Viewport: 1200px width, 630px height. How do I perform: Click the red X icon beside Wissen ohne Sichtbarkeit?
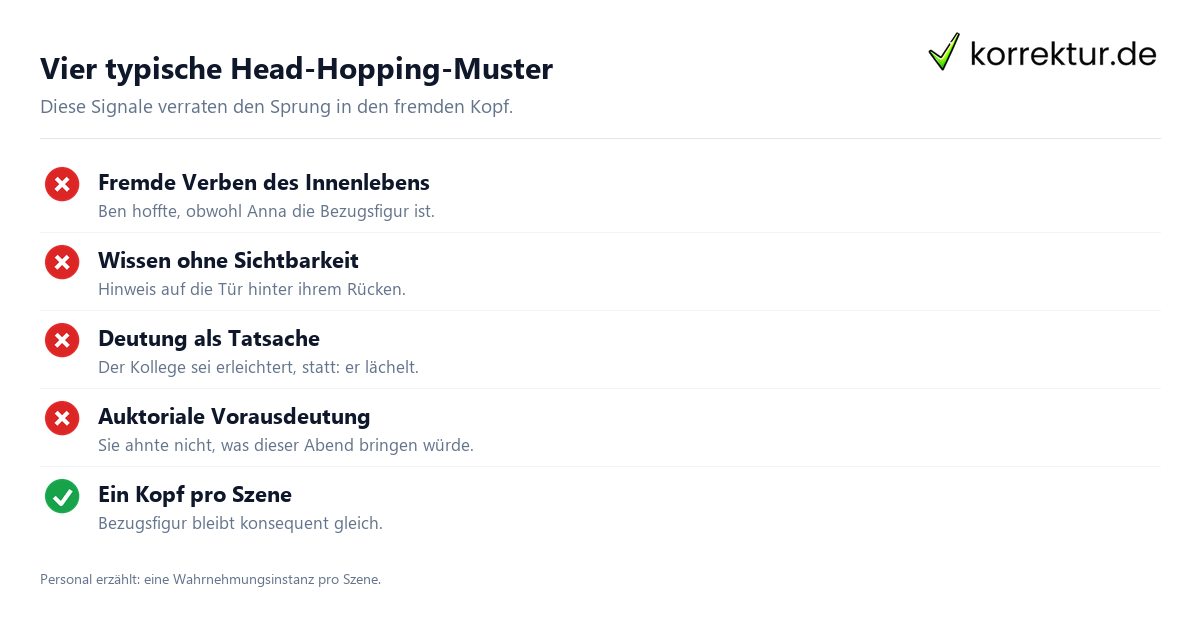62,262
